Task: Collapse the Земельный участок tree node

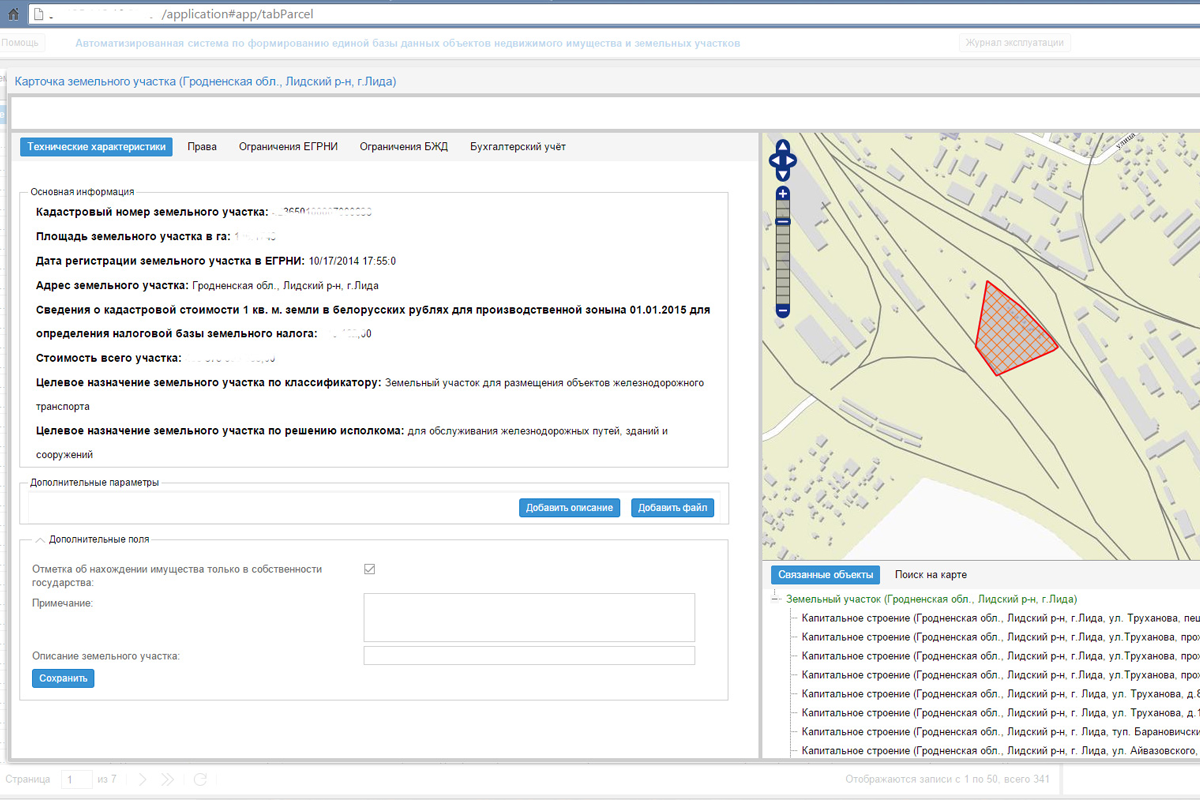Action: coord(775,599)
